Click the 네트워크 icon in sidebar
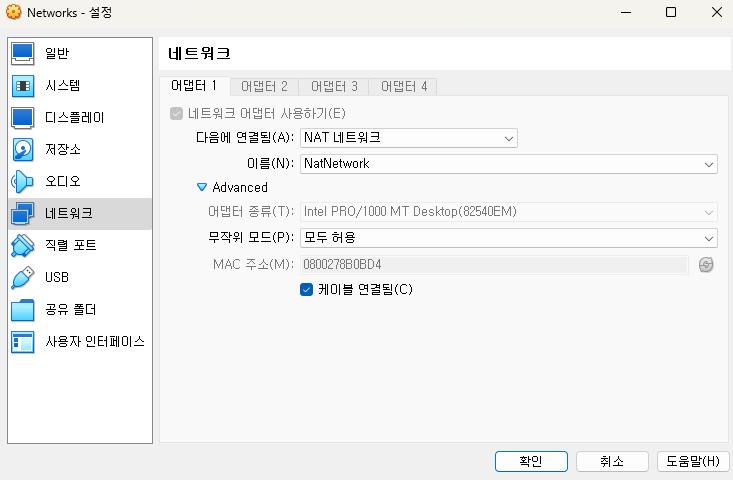The width and height of the screenshot is (733, 480). point(22,214)
